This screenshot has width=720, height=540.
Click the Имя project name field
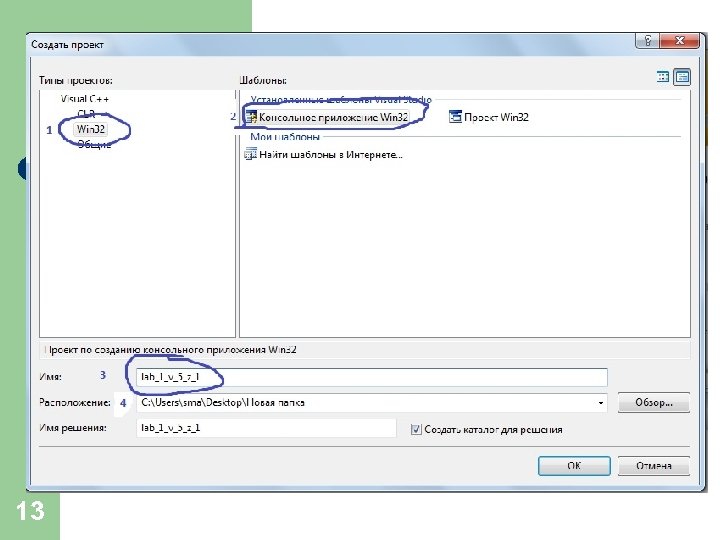(x=372, y=377)
